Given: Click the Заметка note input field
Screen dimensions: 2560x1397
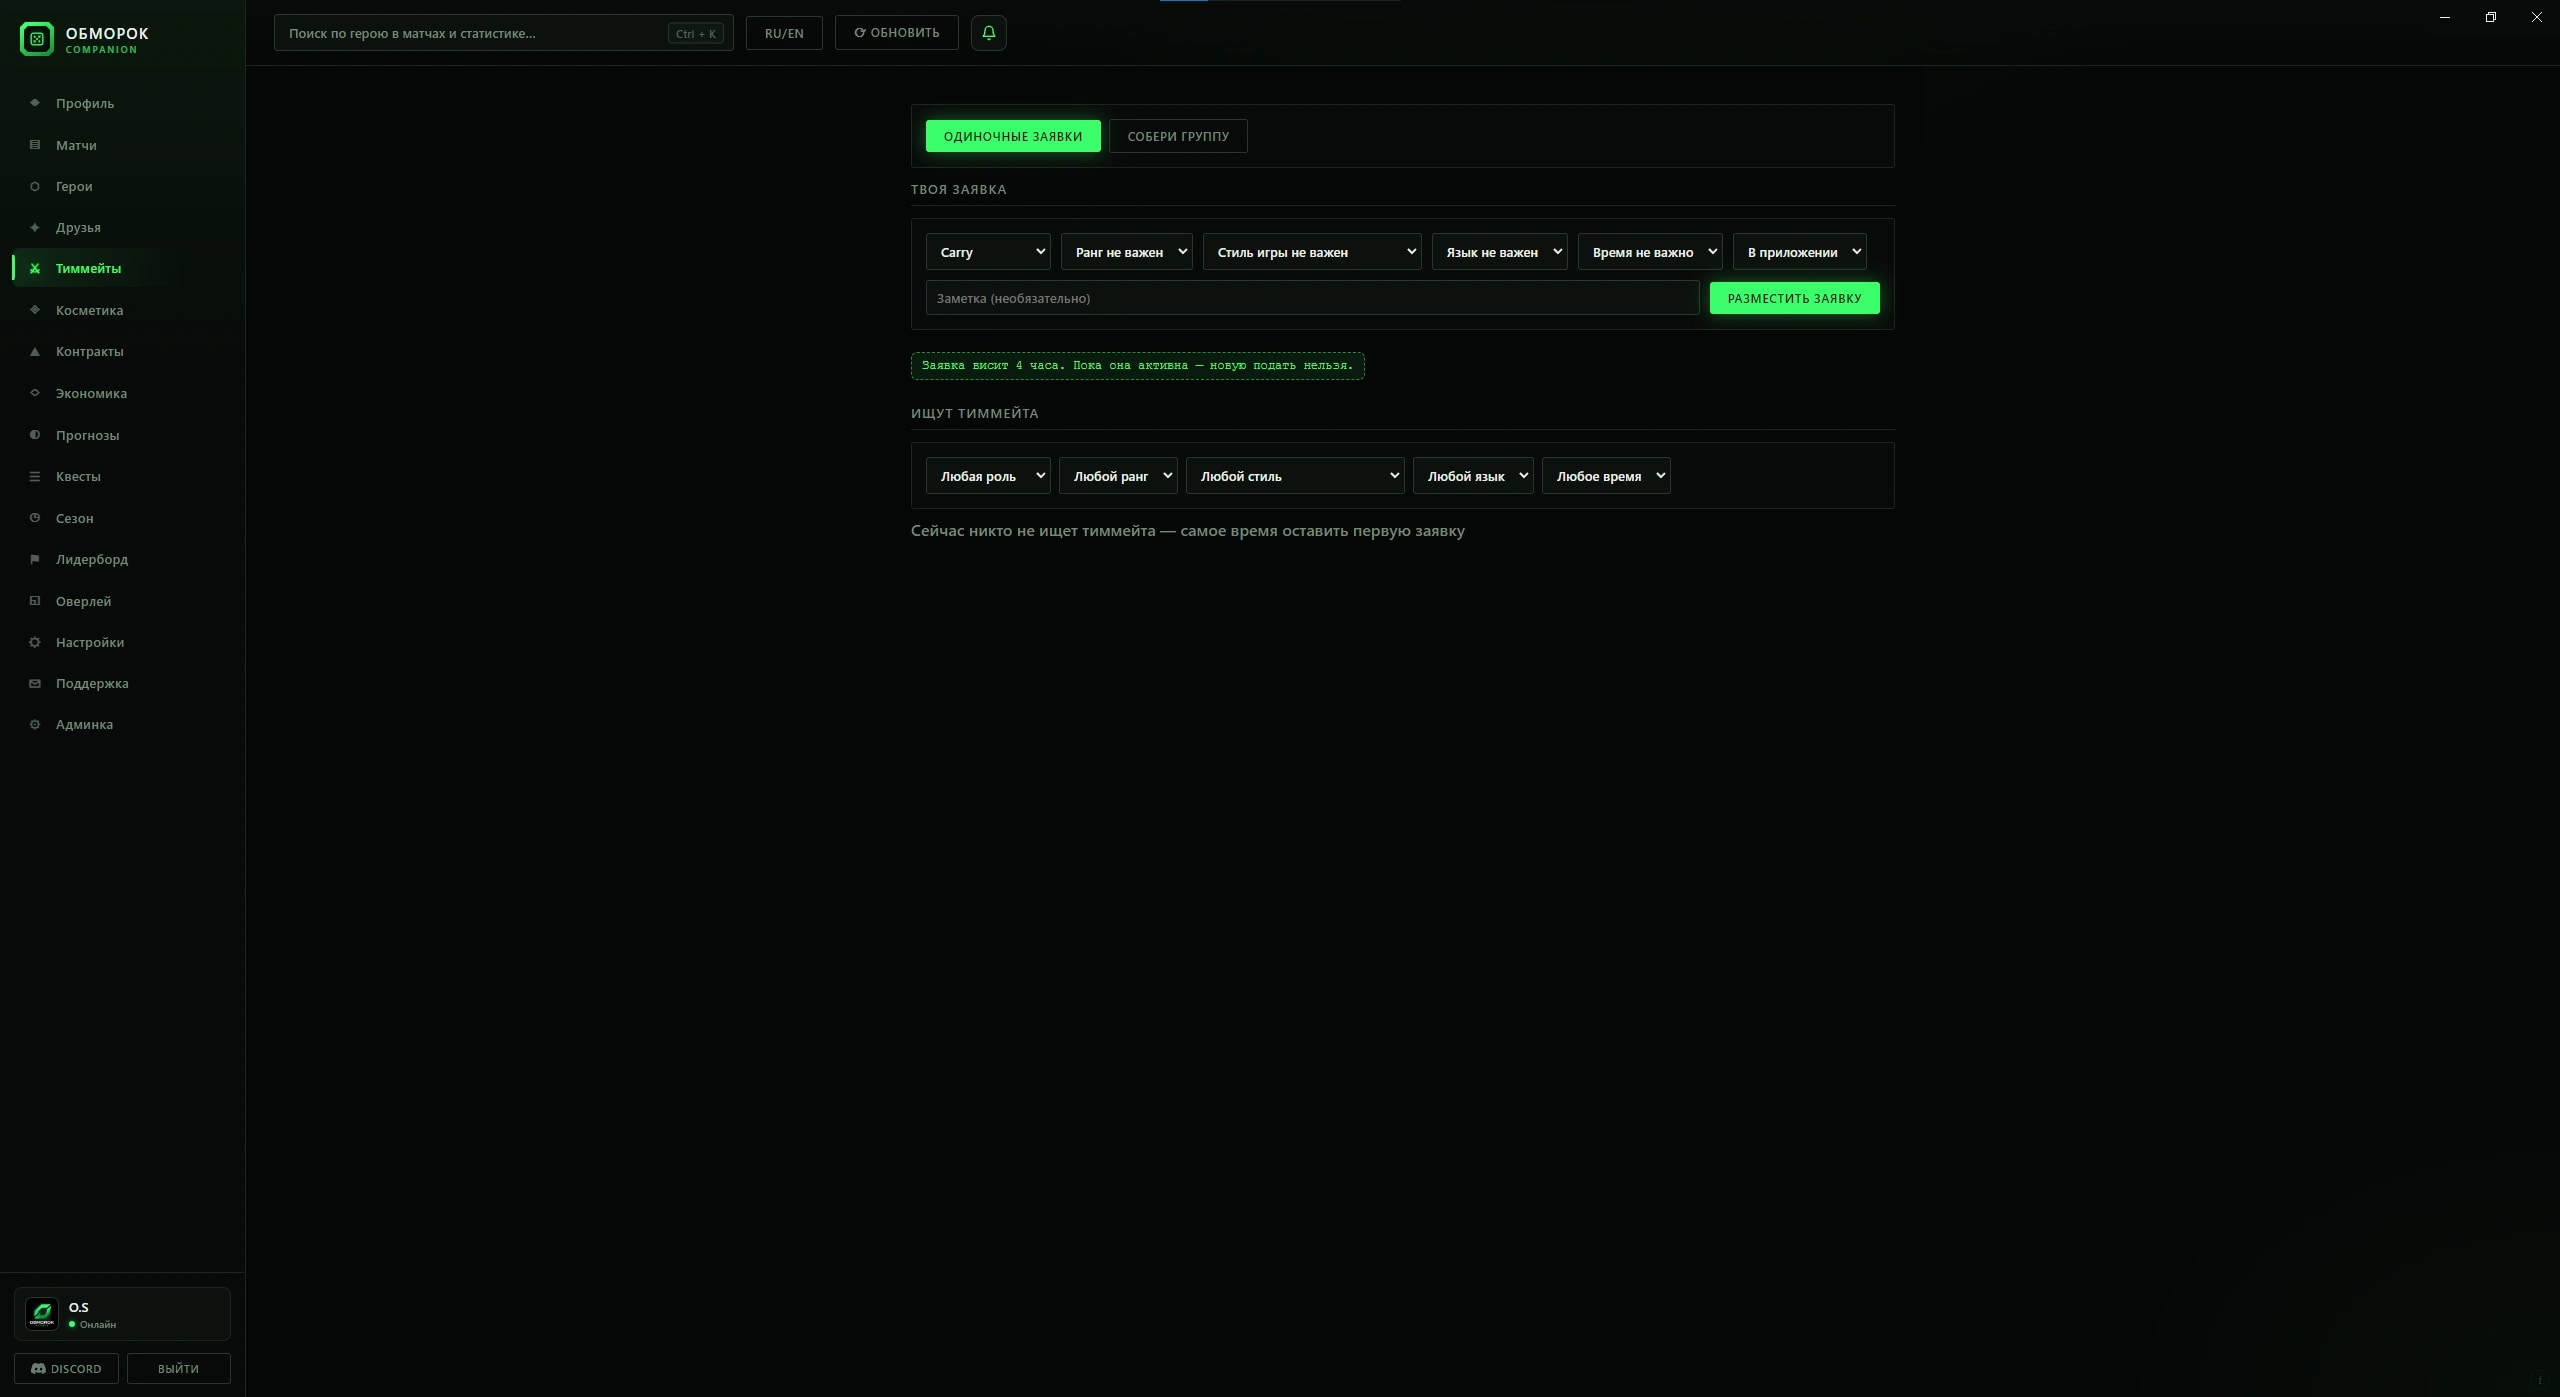Looking at the screenshot, I should (1312, 298).
